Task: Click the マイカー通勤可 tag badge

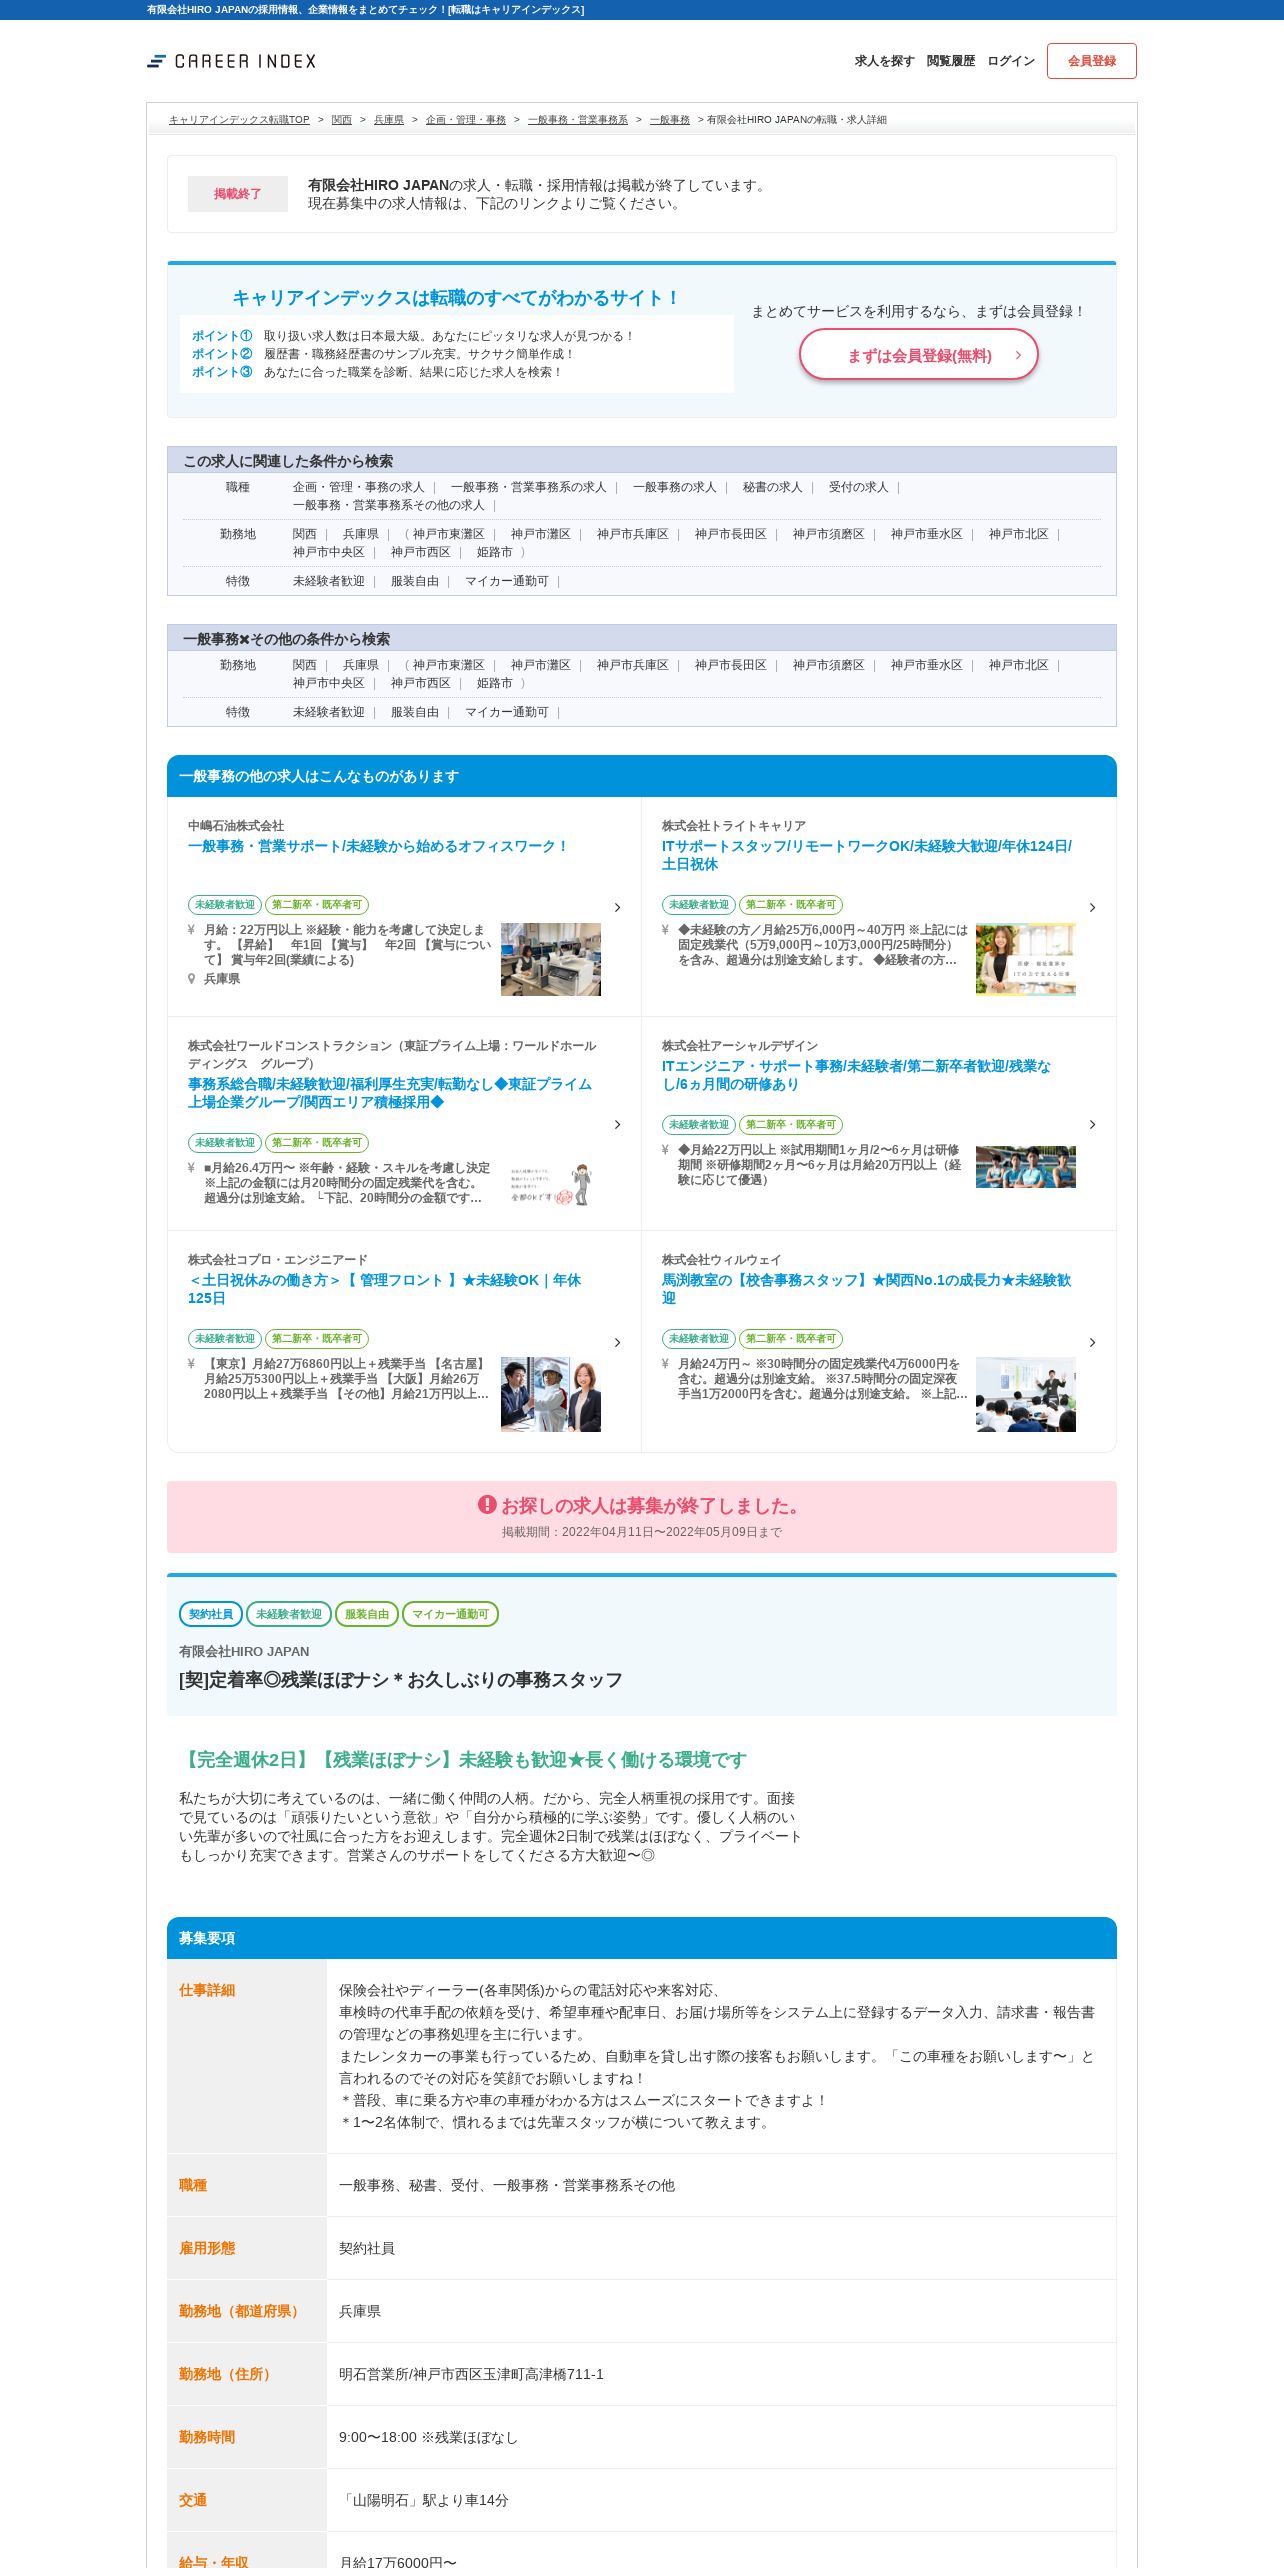Action: pyautogui.click(x=450, y=1614)
